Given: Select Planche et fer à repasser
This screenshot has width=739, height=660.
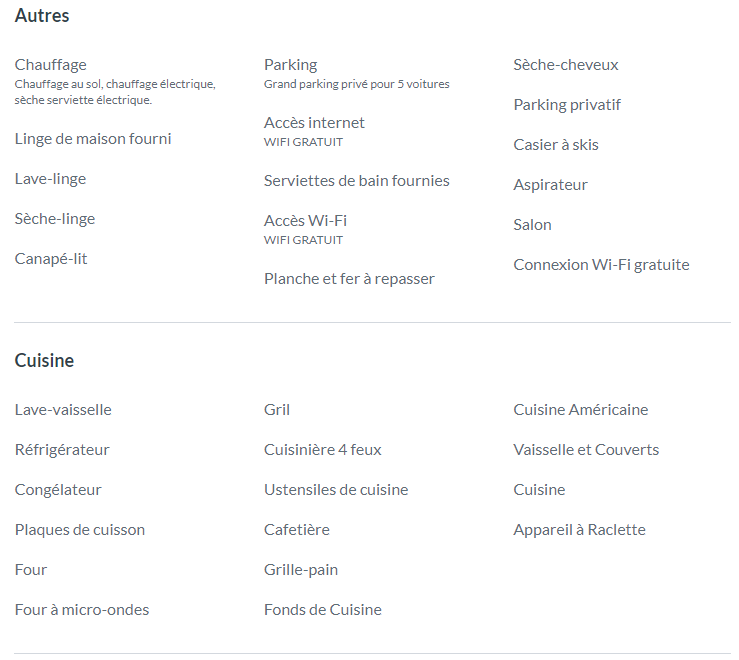Looking at the screenshot, I should click(349, 279).
